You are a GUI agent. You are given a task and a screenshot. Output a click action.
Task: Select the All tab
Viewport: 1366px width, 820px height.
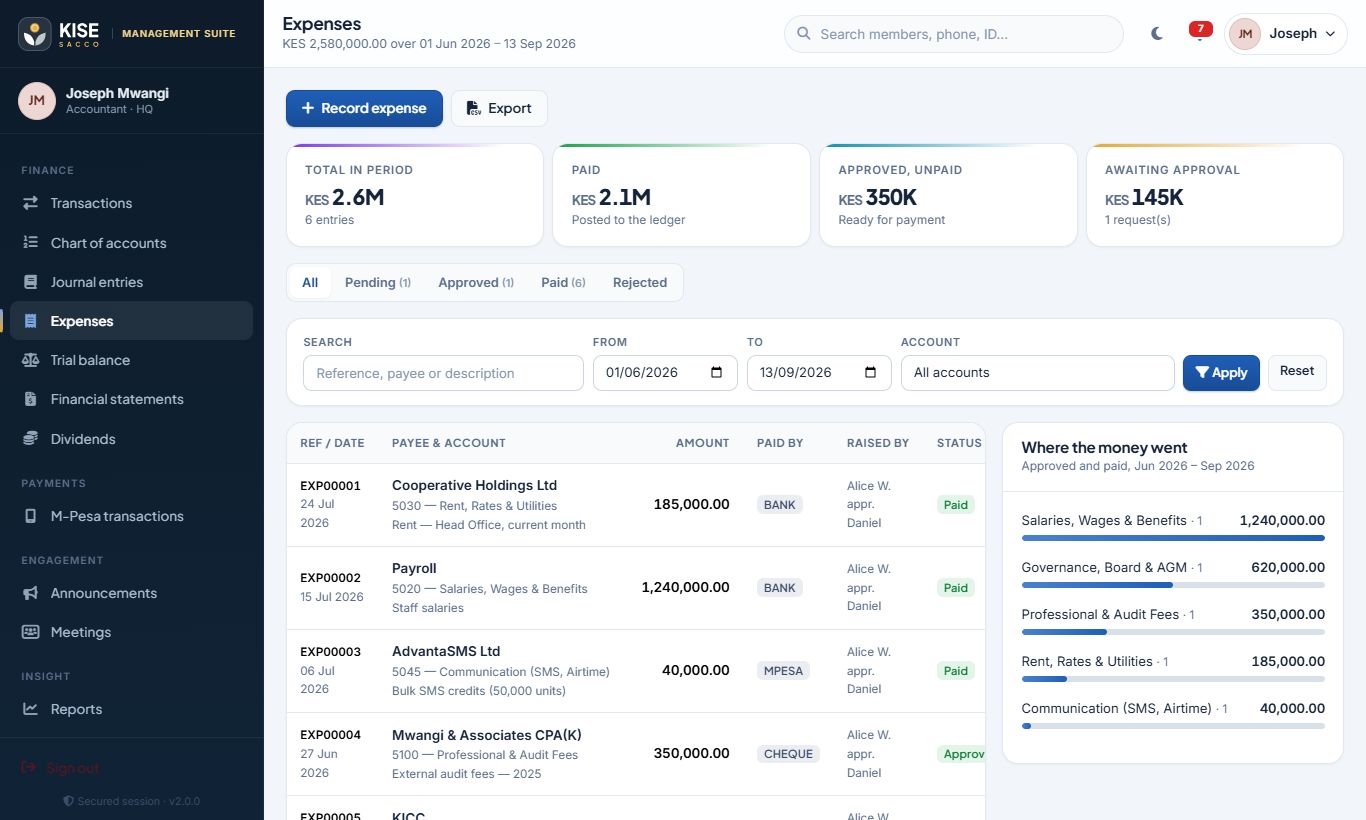coord(310,282)
